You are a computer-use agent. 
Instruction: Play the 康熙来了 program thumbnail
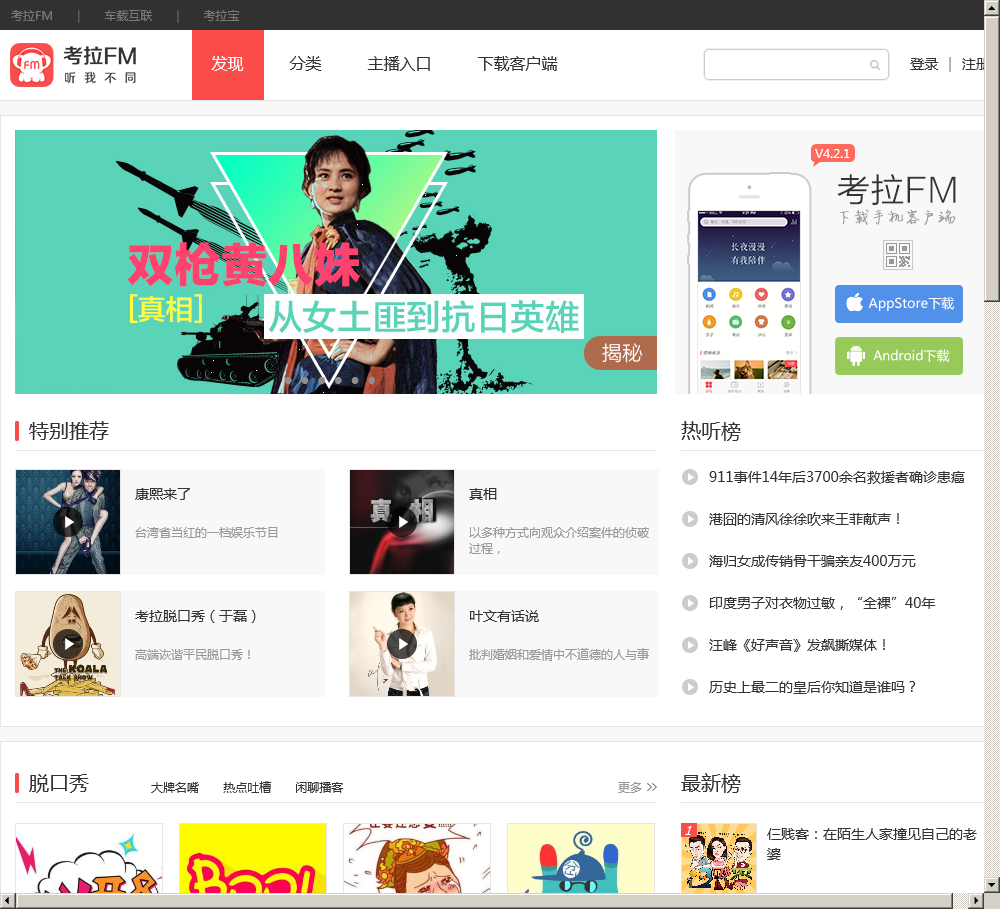point(68,522)
